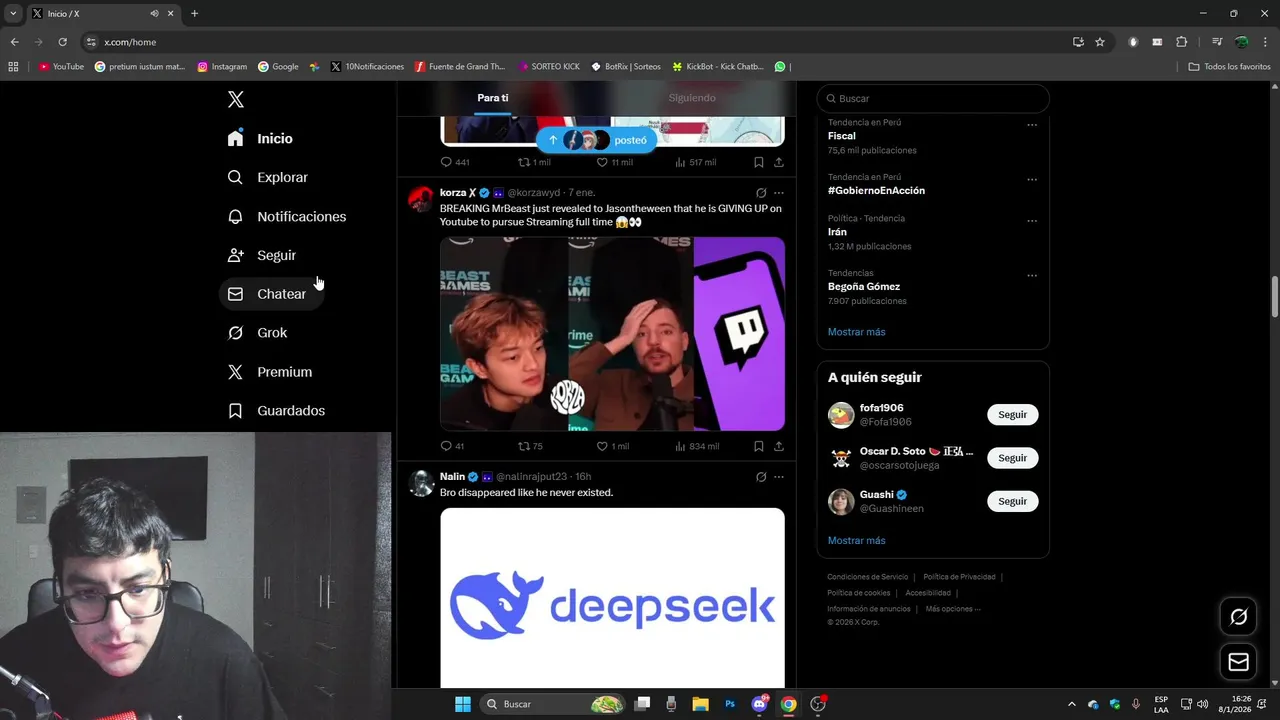Click Mostrar más under A quién seguir

click(x=856, y=541)
